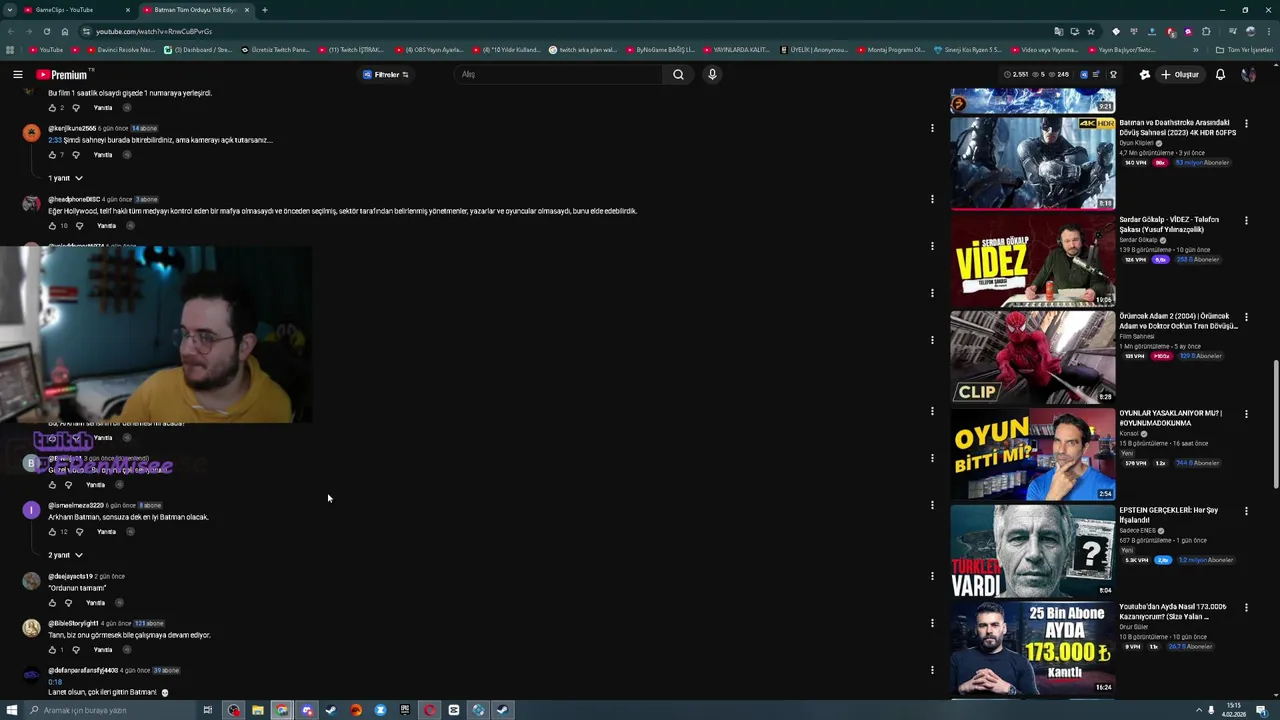The width and height of the screenshot is (1280, 720).
Task: Expand the 2 yanıt replies
Action: click(x=66, y=555)
